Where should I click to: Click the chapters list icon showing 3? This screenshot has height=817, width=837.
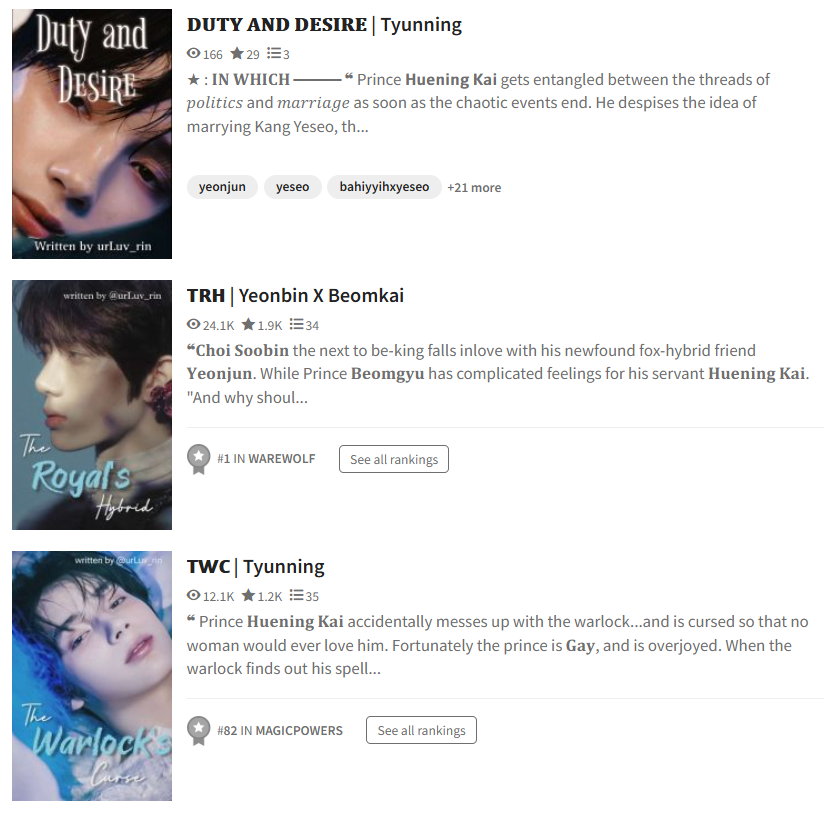coord(274,53)
